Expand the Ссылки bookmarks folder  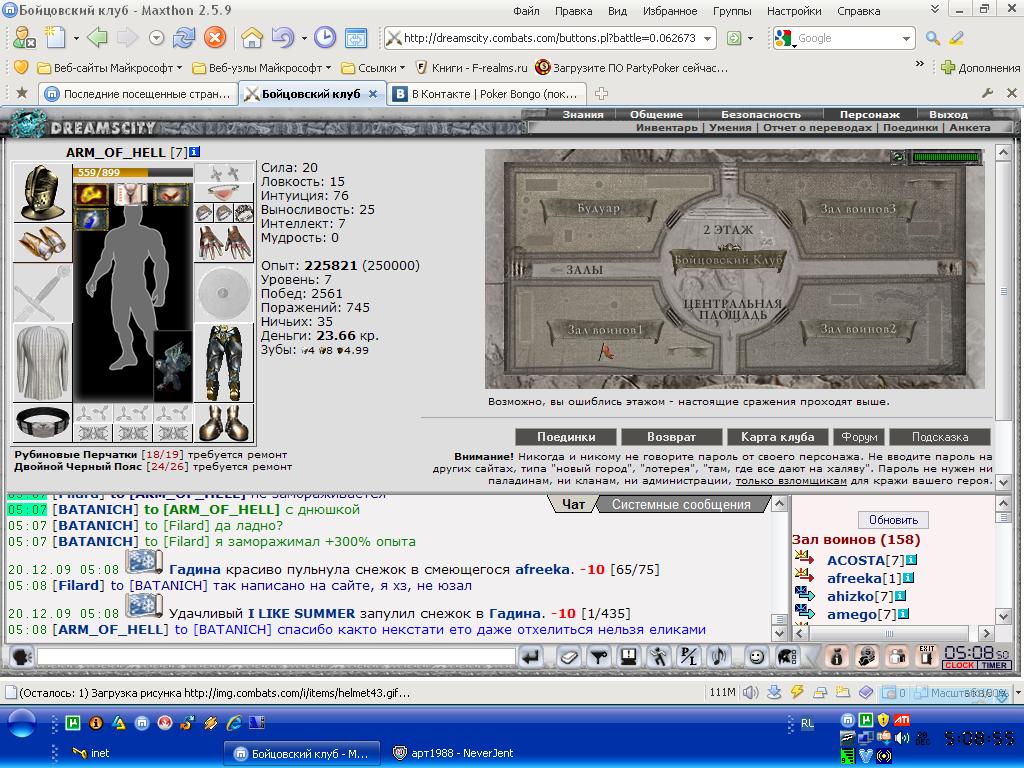click(x=374, y=68)
